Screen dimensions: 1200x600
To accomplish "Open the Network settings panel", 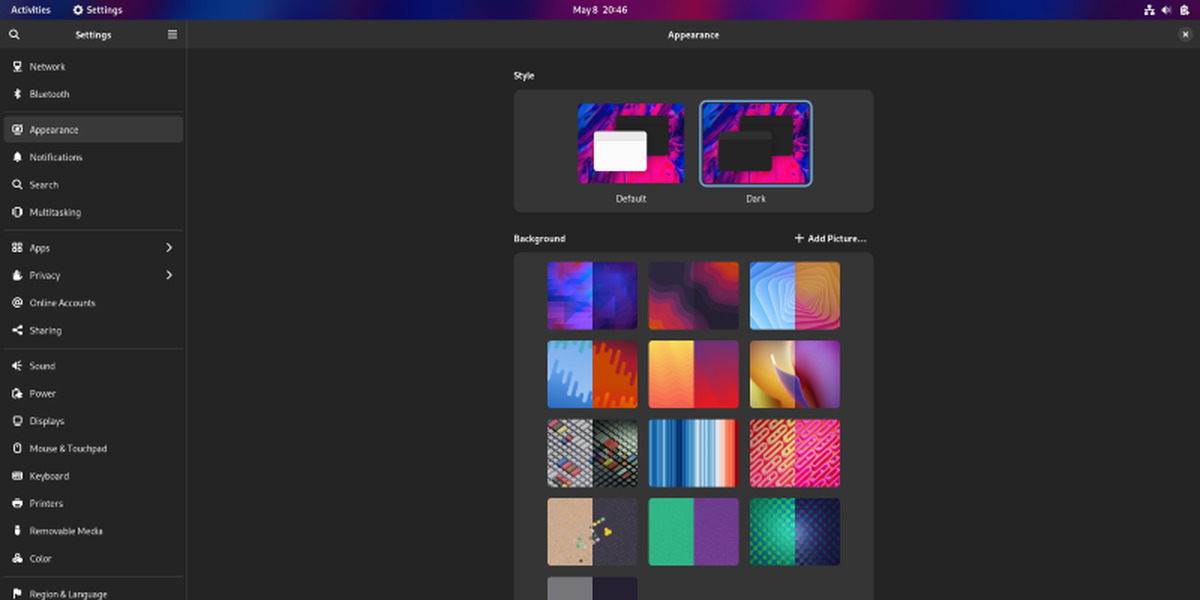I will point(47,67).
